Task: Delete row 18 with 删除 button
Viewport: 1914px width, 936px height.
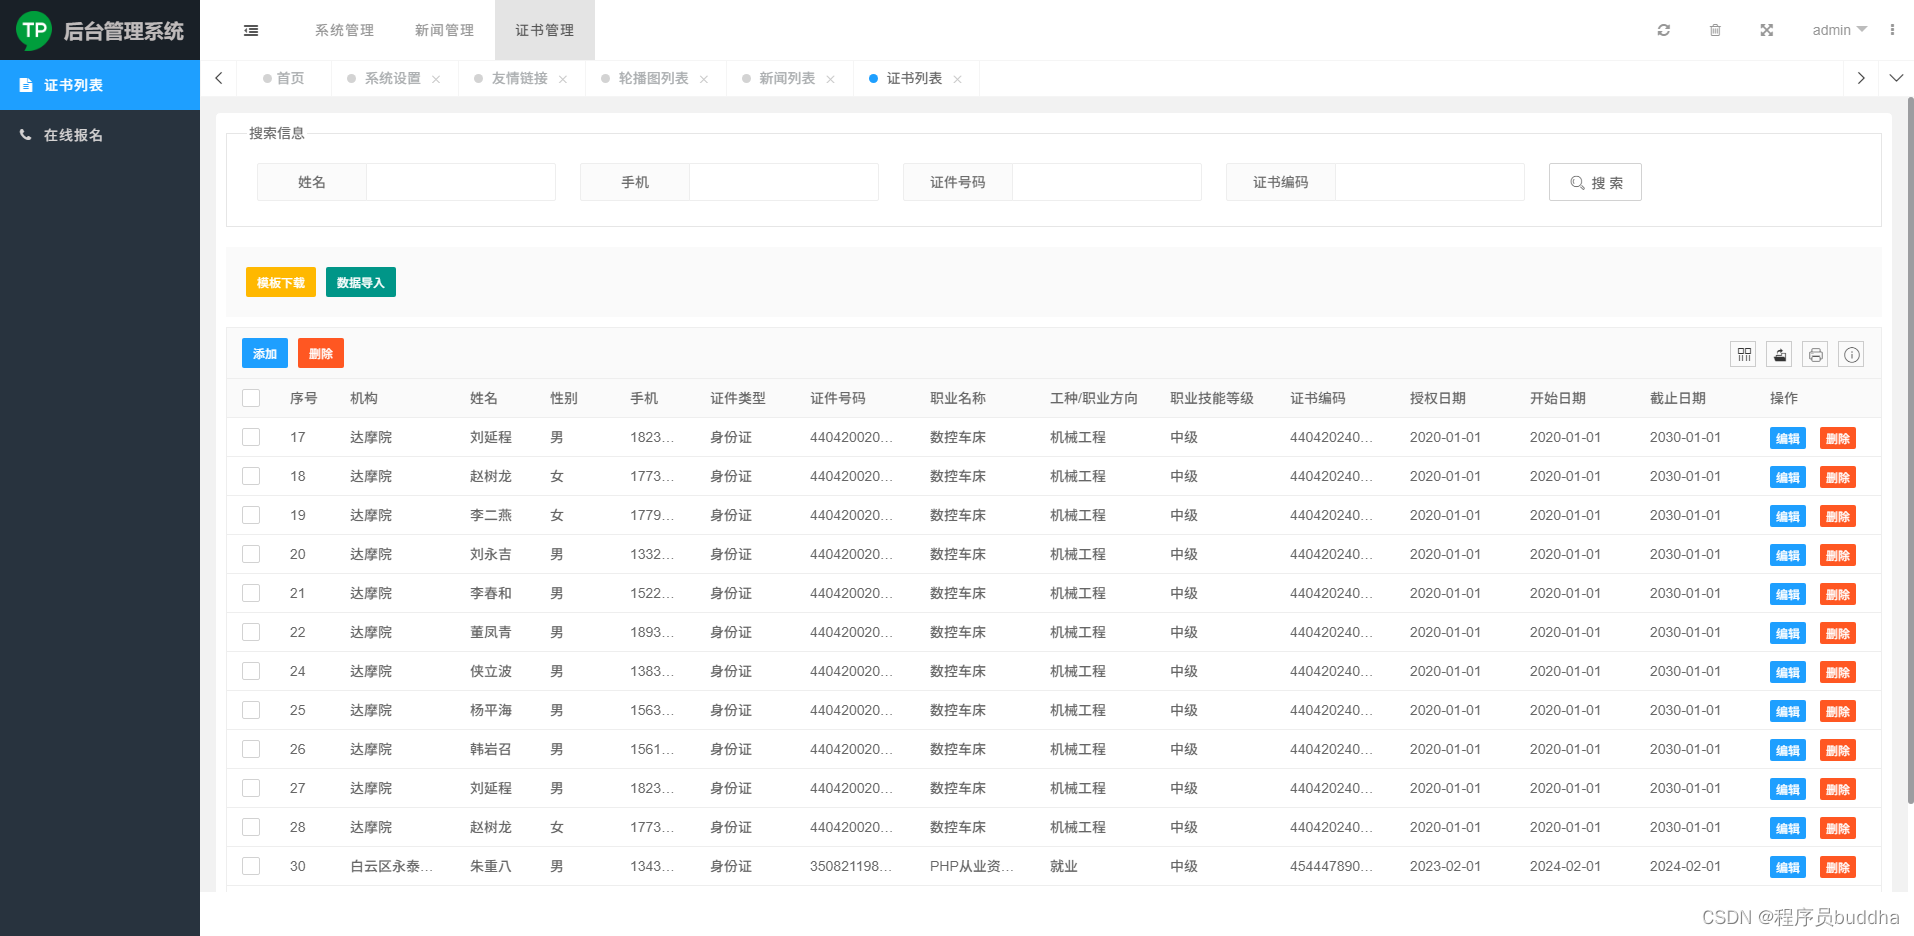Action: pyautogui.click(x=1838, y=477)
